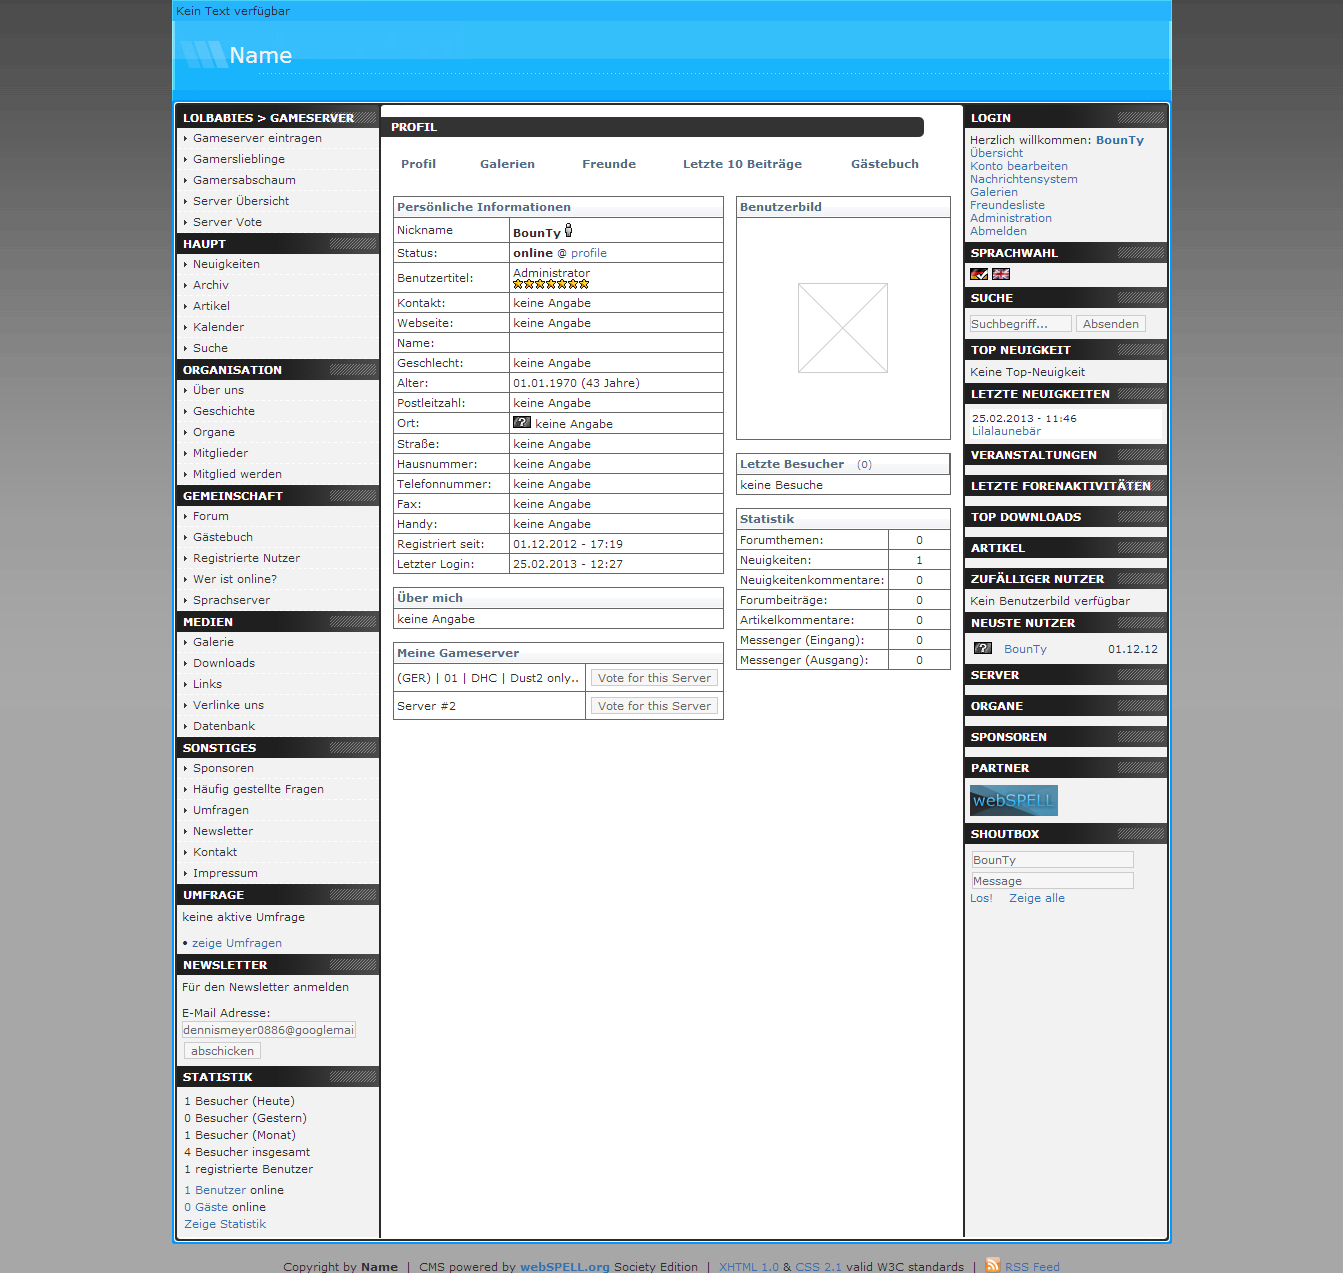The image size is (1343, 1273).
Task: Open the Nachrichtensystem link
Action: (x=1024, y=179)
